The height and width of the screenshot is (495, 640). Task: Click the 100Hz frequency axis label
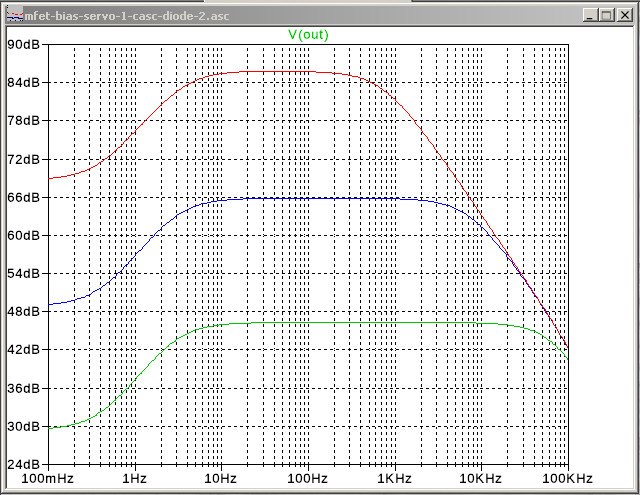coord(307,478)
